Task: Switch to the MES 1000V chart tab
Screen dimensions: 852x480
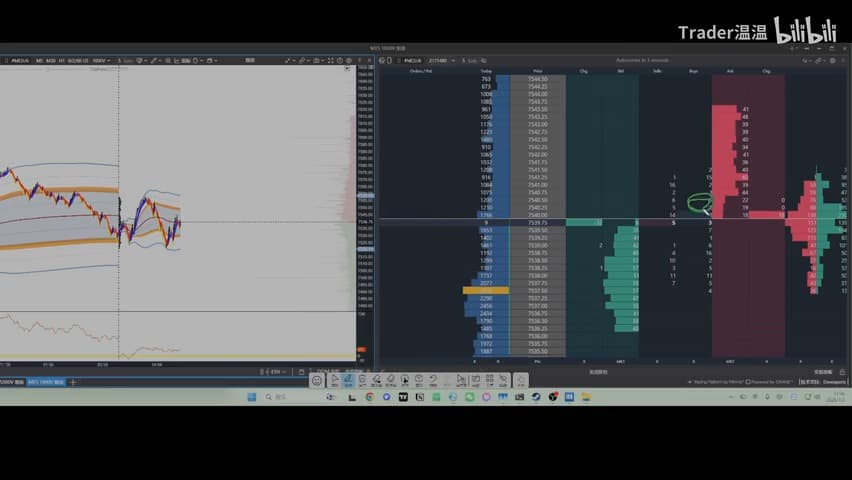Action: (46, 382)
